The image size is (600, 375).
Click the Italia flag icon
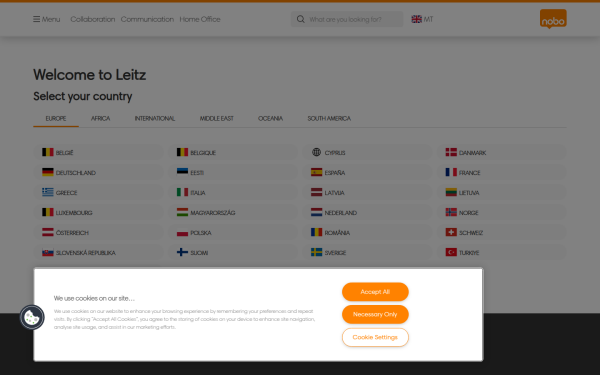(x=182, y=192)
